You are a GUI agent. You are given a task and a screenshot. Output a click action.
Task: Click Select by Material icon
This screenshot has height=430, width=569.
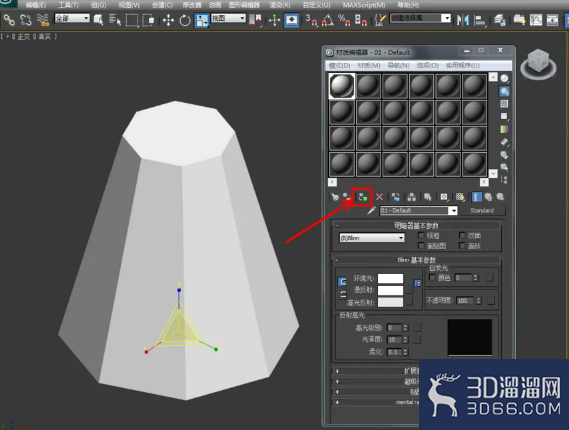(x=504, y=167)
